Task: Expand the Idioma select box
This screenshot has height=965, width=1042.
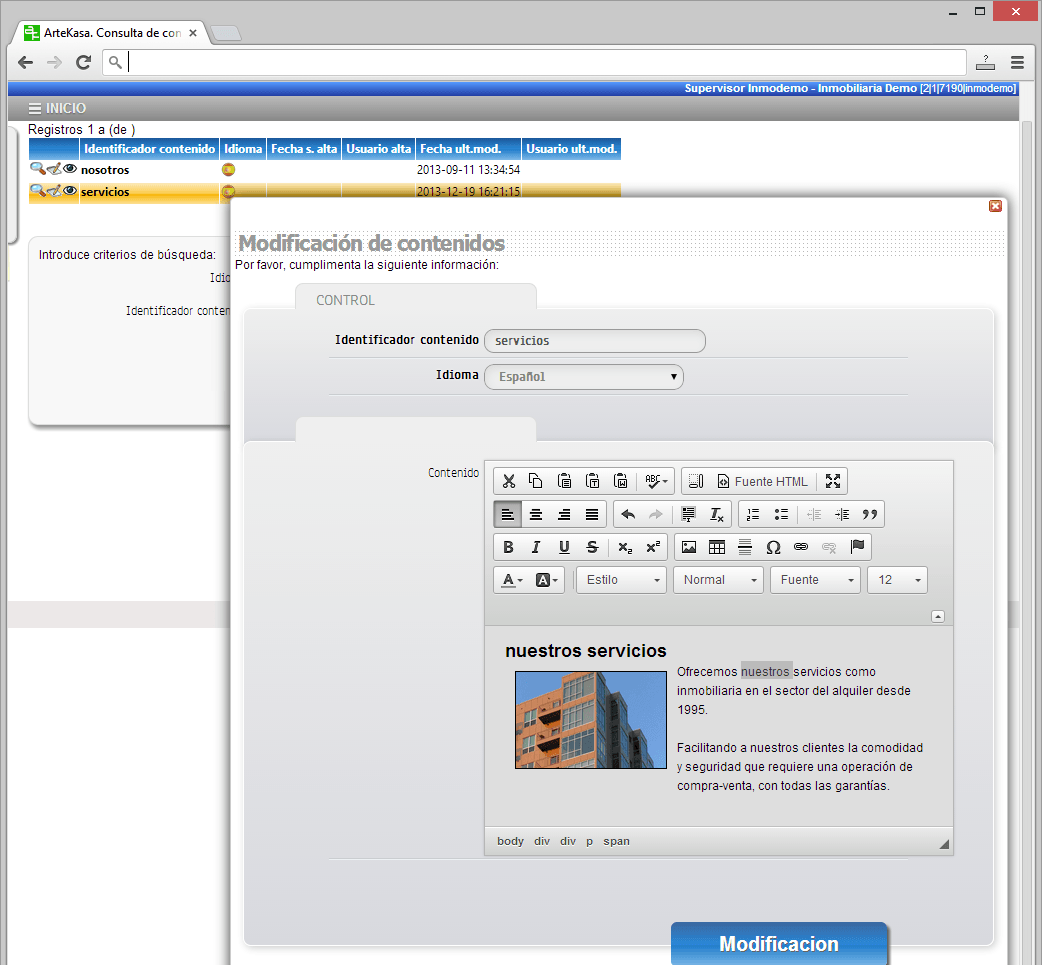Action: (584, 377)
